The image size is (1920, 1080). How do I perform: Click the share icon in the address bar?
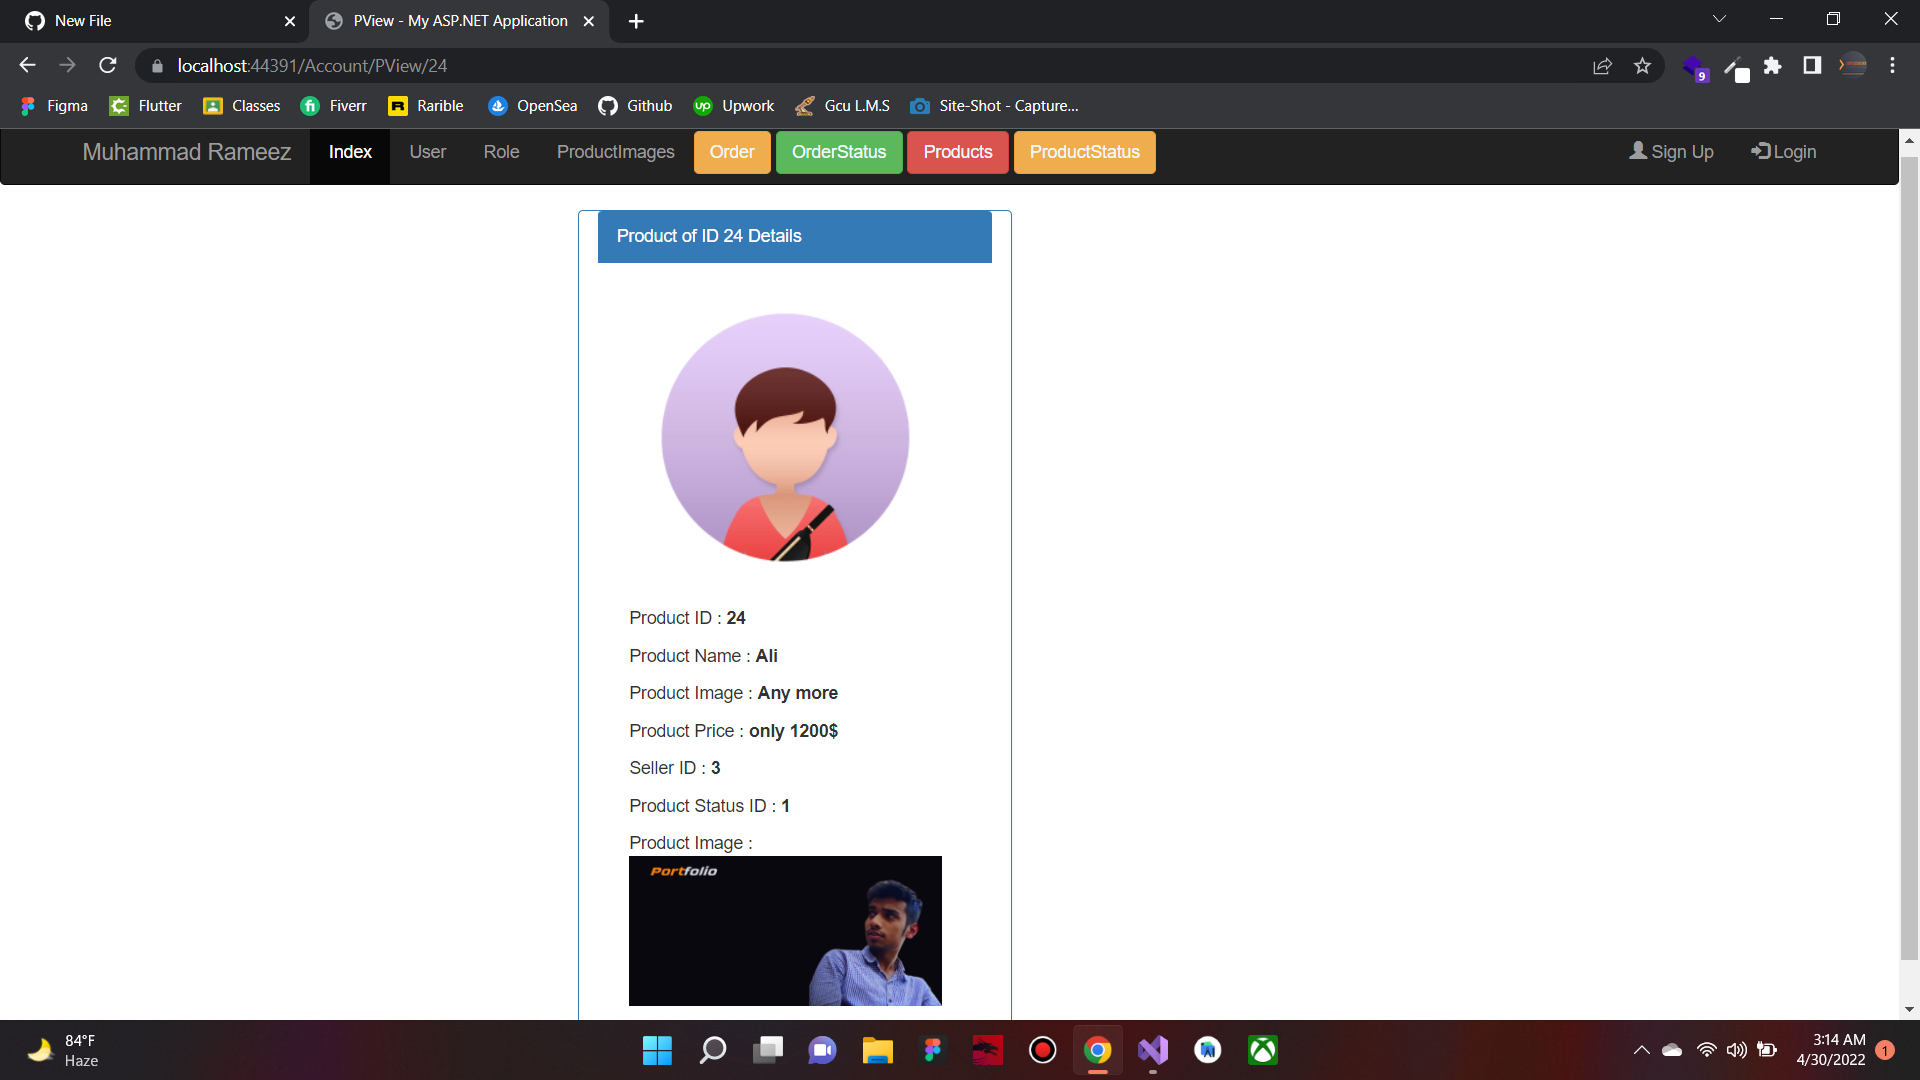(x=1602, y=65)
